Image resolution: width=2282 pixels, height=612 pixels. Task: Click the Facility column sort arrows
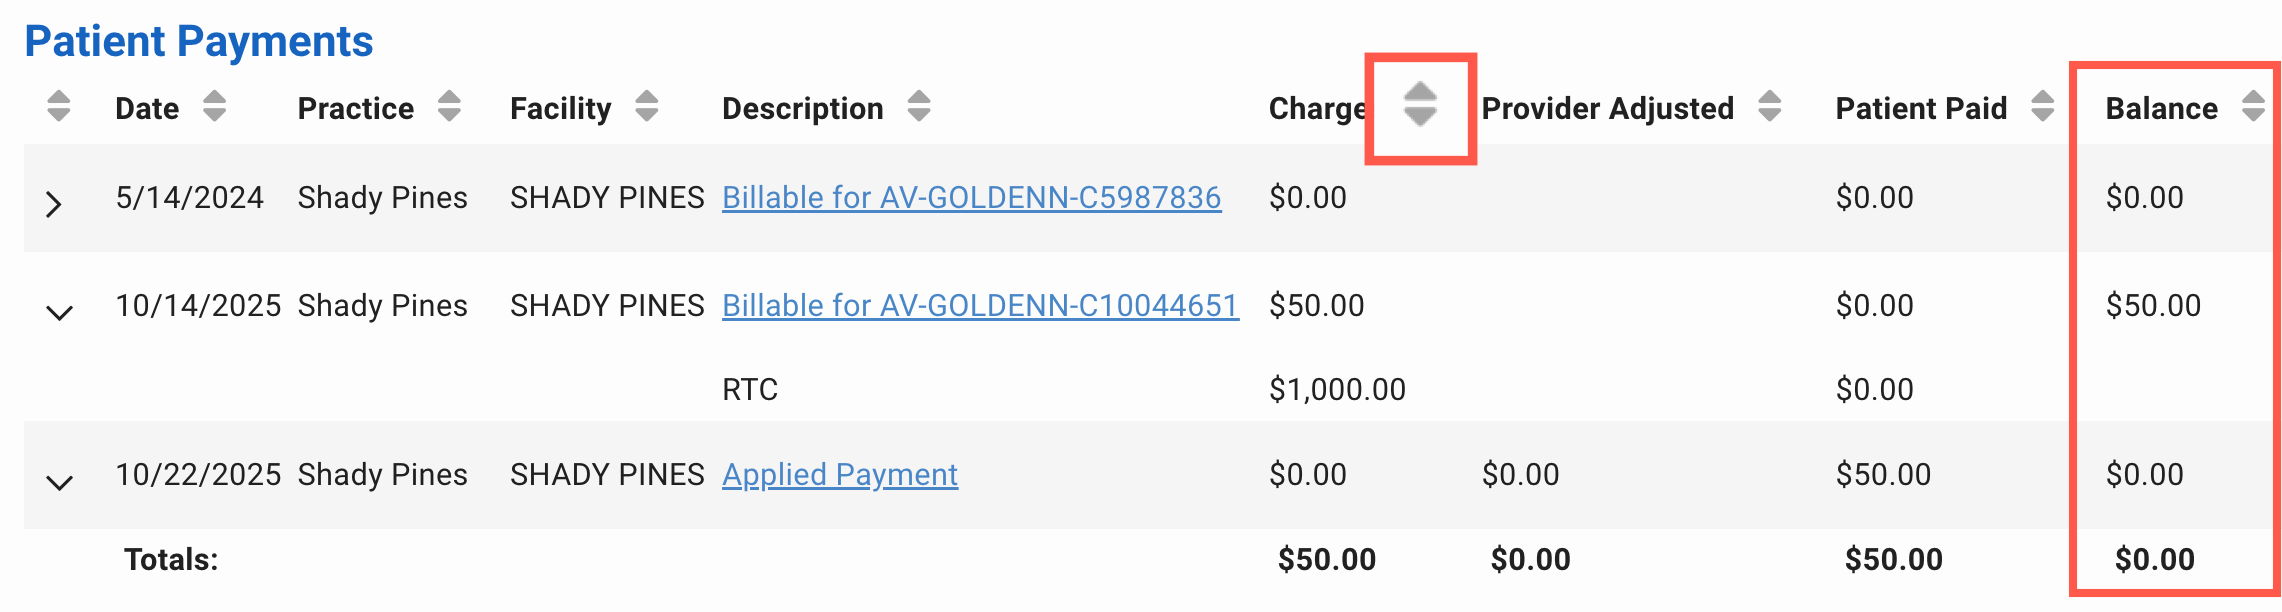(x=647, y=106)
